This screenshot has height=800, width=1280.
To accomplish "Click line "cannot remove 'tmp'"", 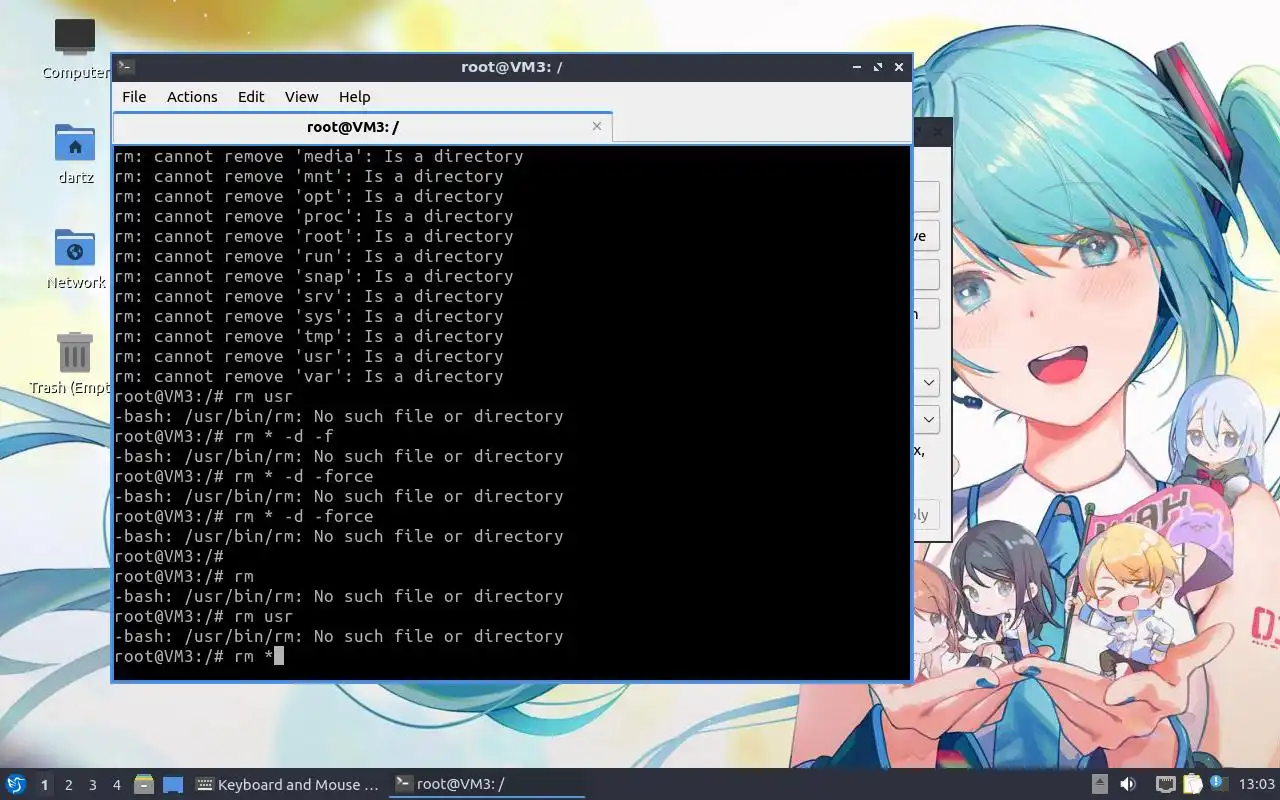I will pos(309,336).
